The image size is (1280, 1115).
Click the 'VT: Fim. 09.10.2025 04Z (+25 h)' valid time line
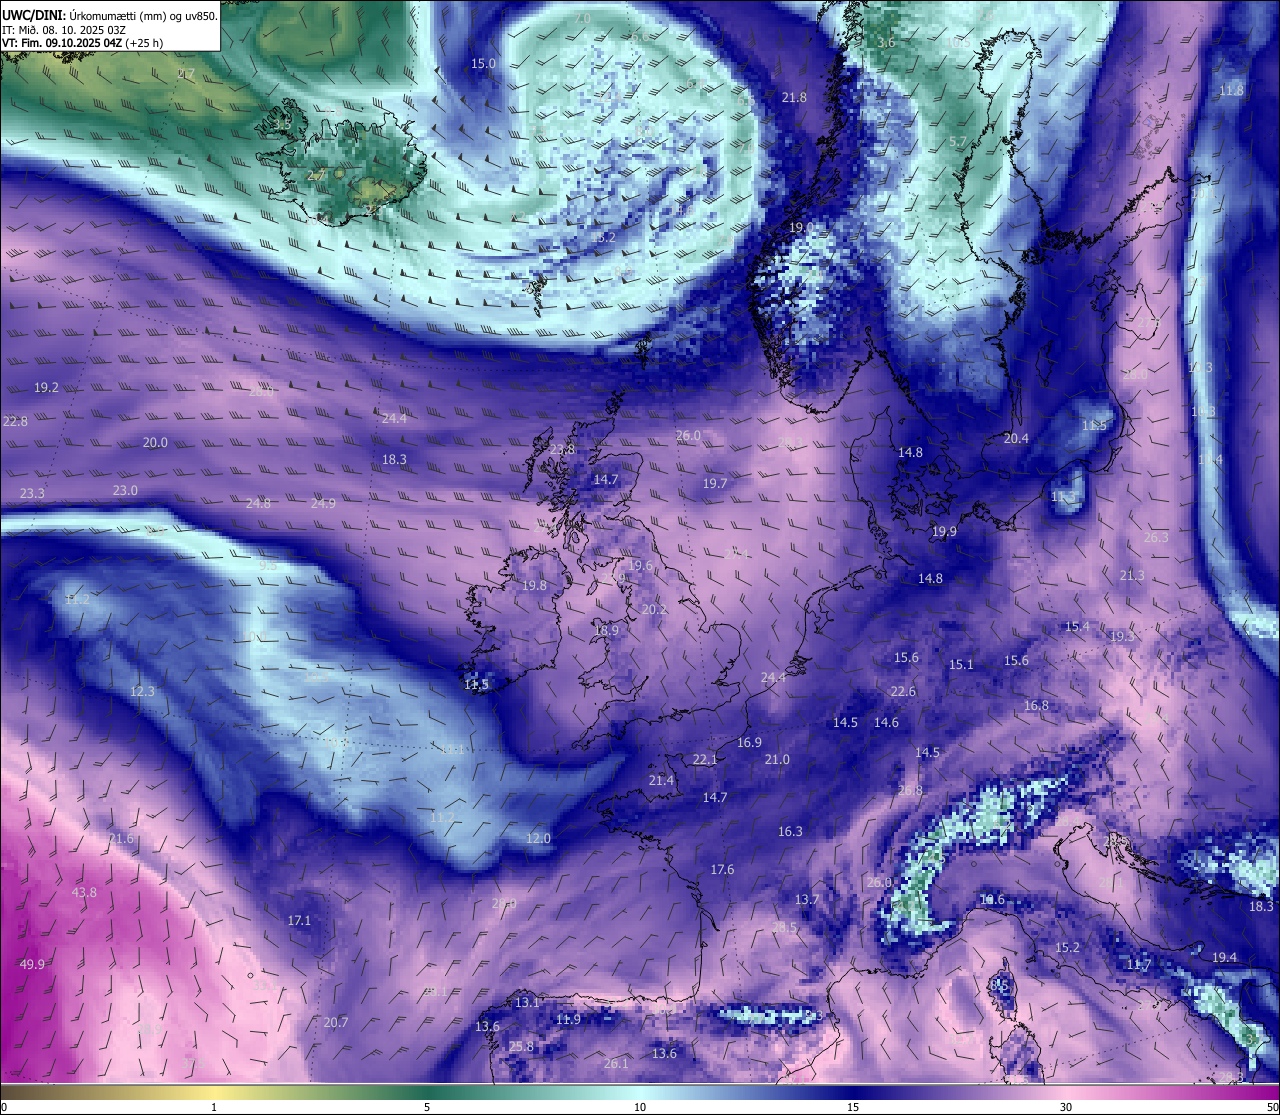click(83, 43)
